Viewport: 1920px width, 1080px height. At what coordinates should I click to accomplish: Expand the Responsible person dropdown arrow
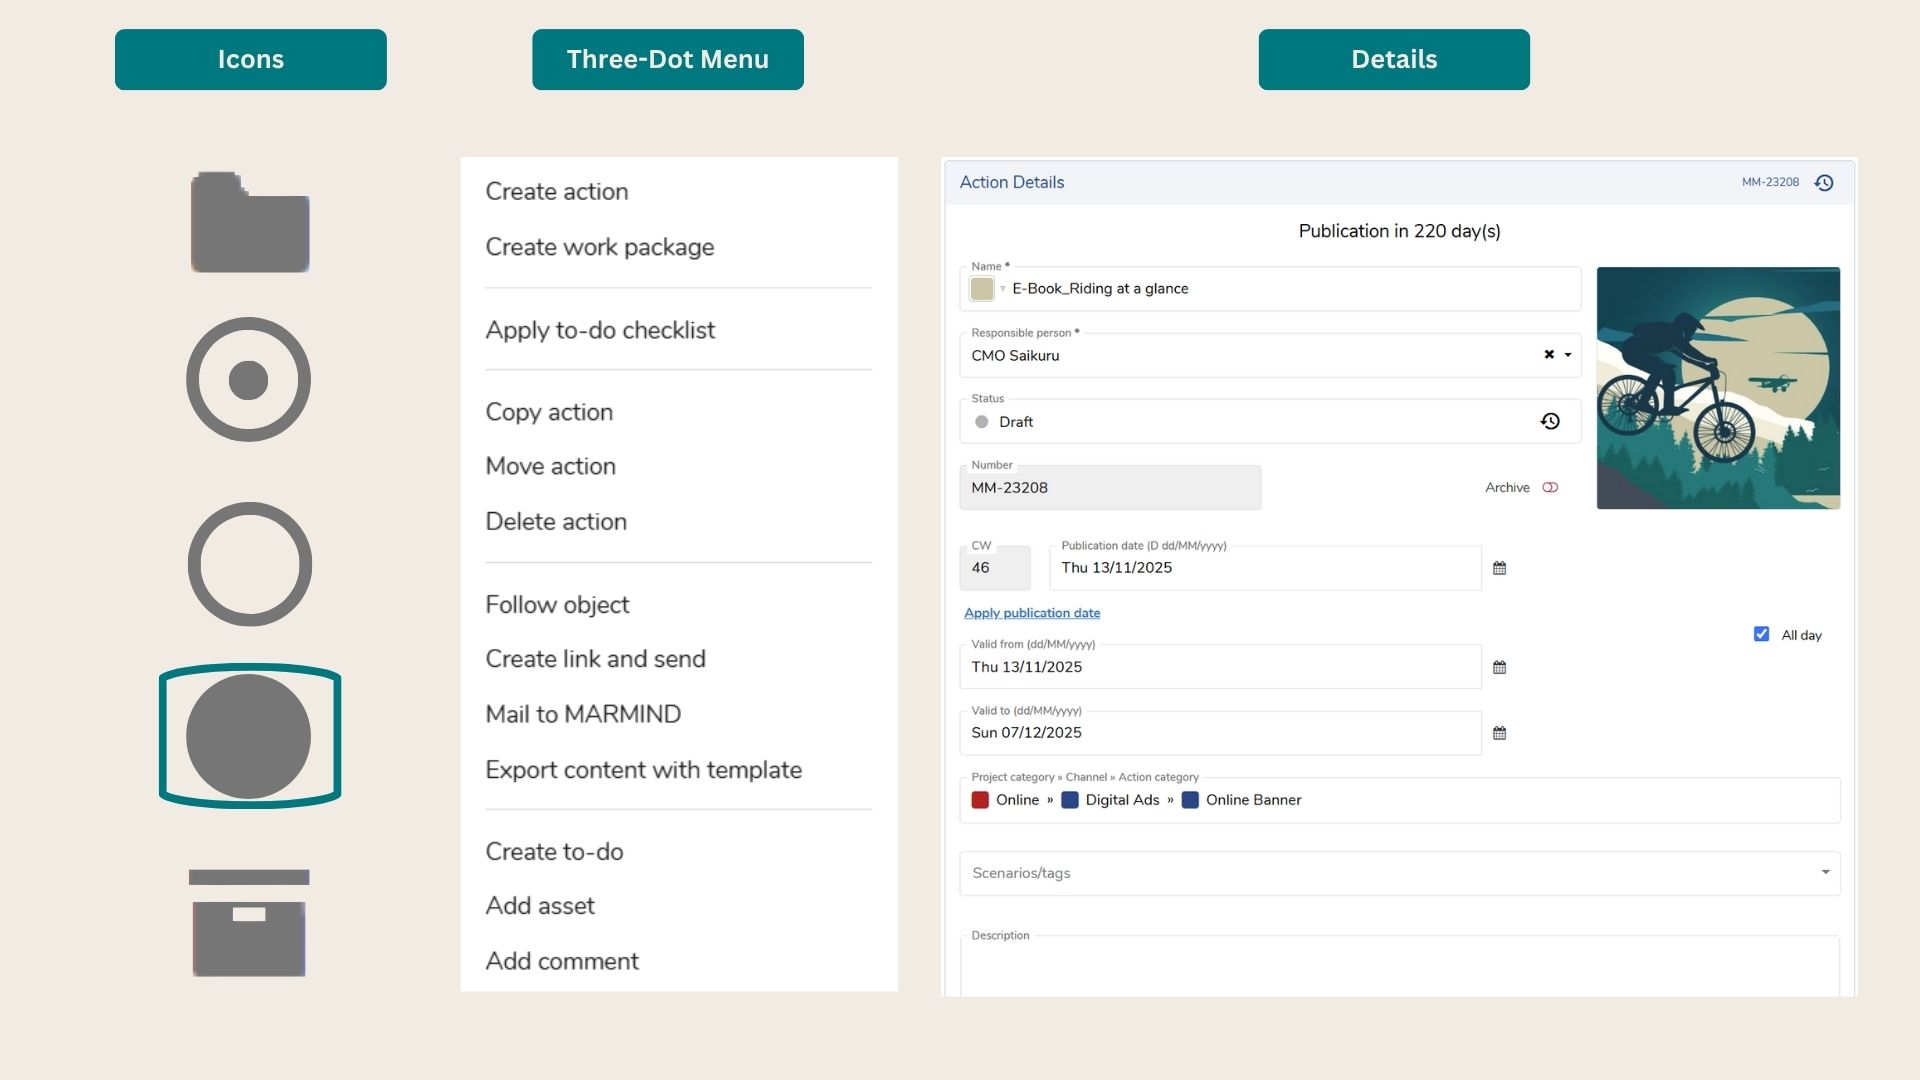point(1568,355)
